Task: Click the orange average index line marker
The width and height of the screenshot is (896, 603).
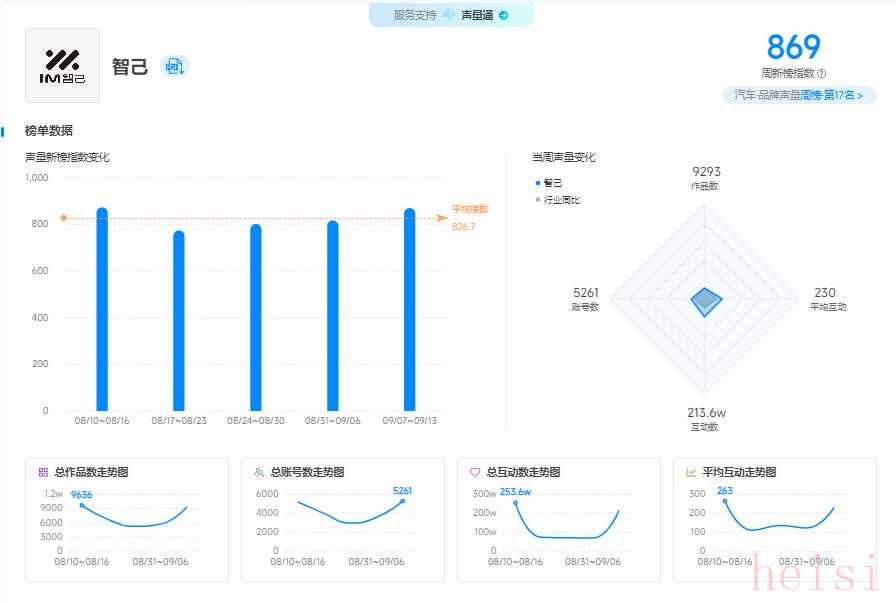Action: click(63, 218)
